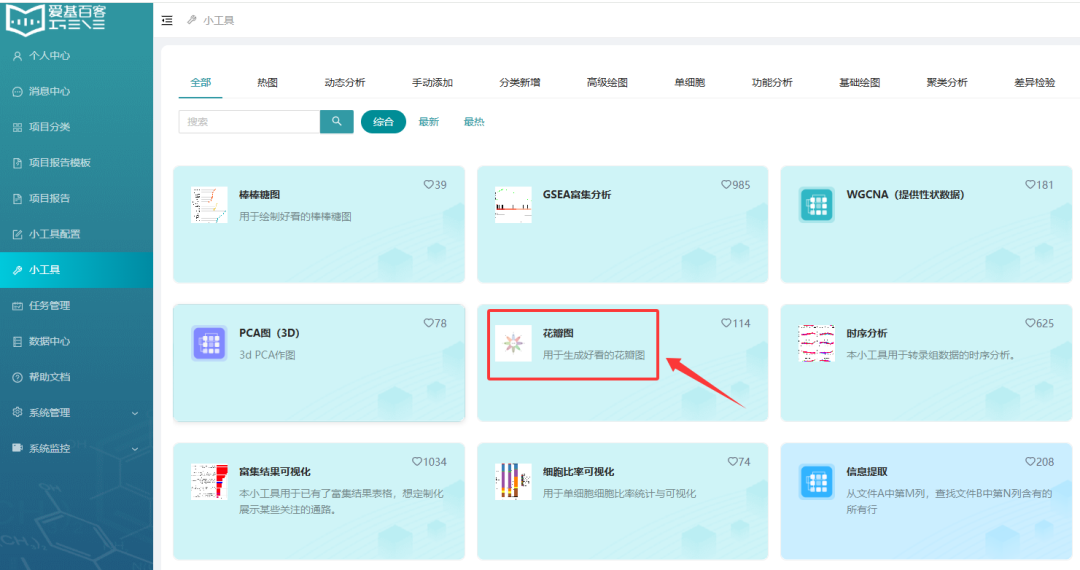The height and width of the screenshot is (570, 1080).
Task: Open the 花瓣图 flower thumbnail
Action: tap(513, 343)
